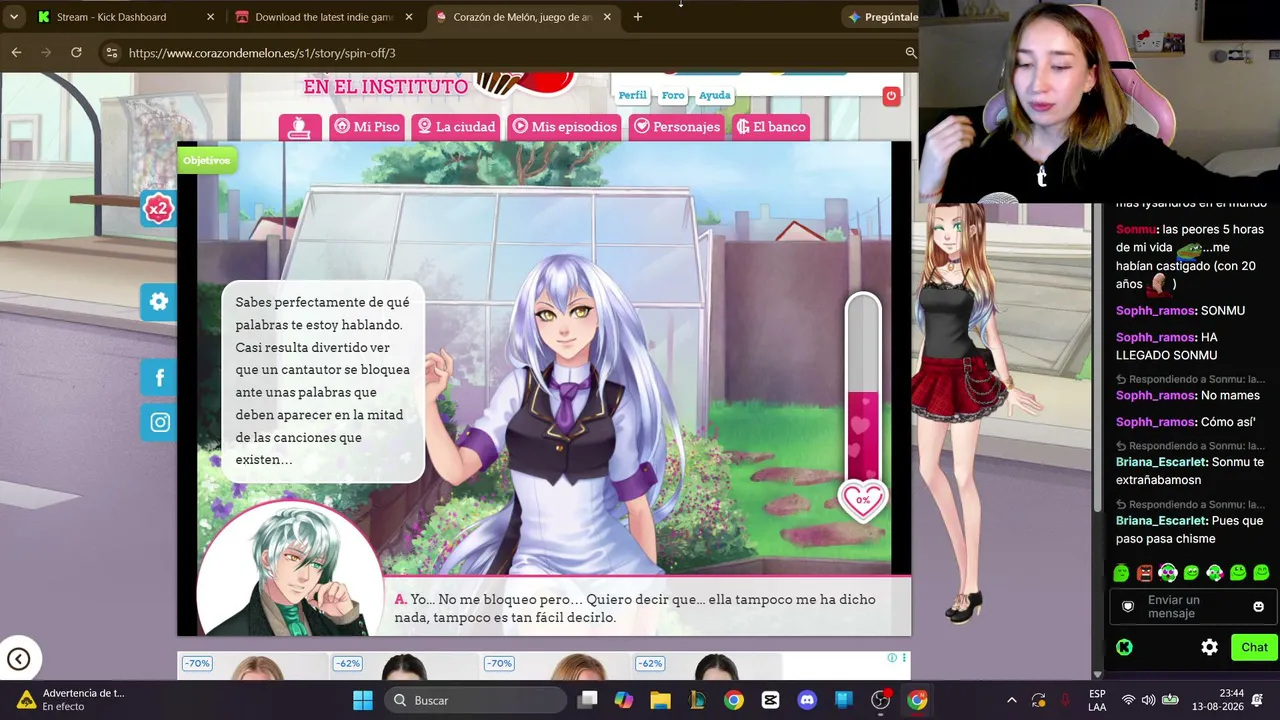Open La ciudad menu
The height and width of the screenshot is (720, 1280).
(x=456, y=127)
